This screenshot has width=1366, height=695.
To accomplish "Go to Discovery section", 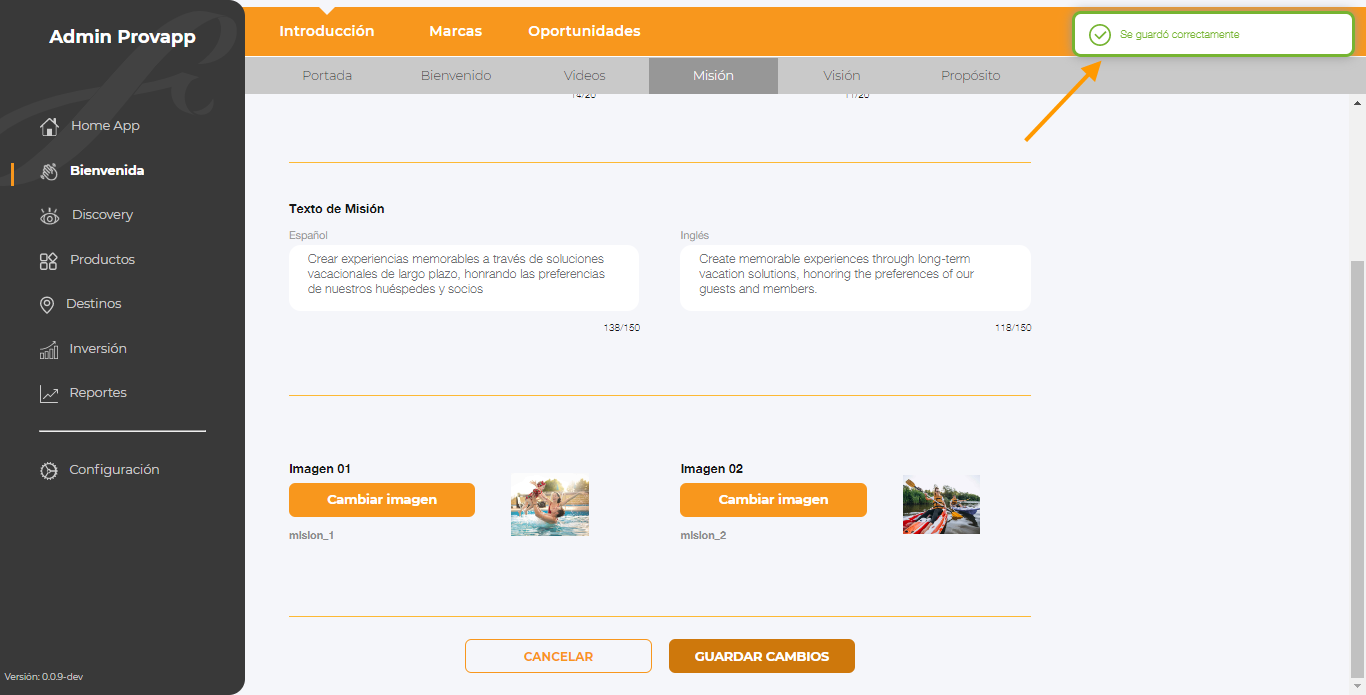I will (x=102, y=215).
